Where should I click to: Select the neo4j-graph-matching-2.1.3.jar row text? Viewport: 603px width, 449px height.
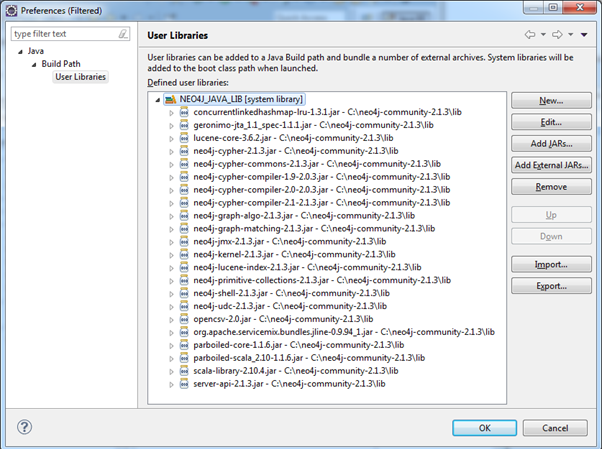(x=314, y=229)
